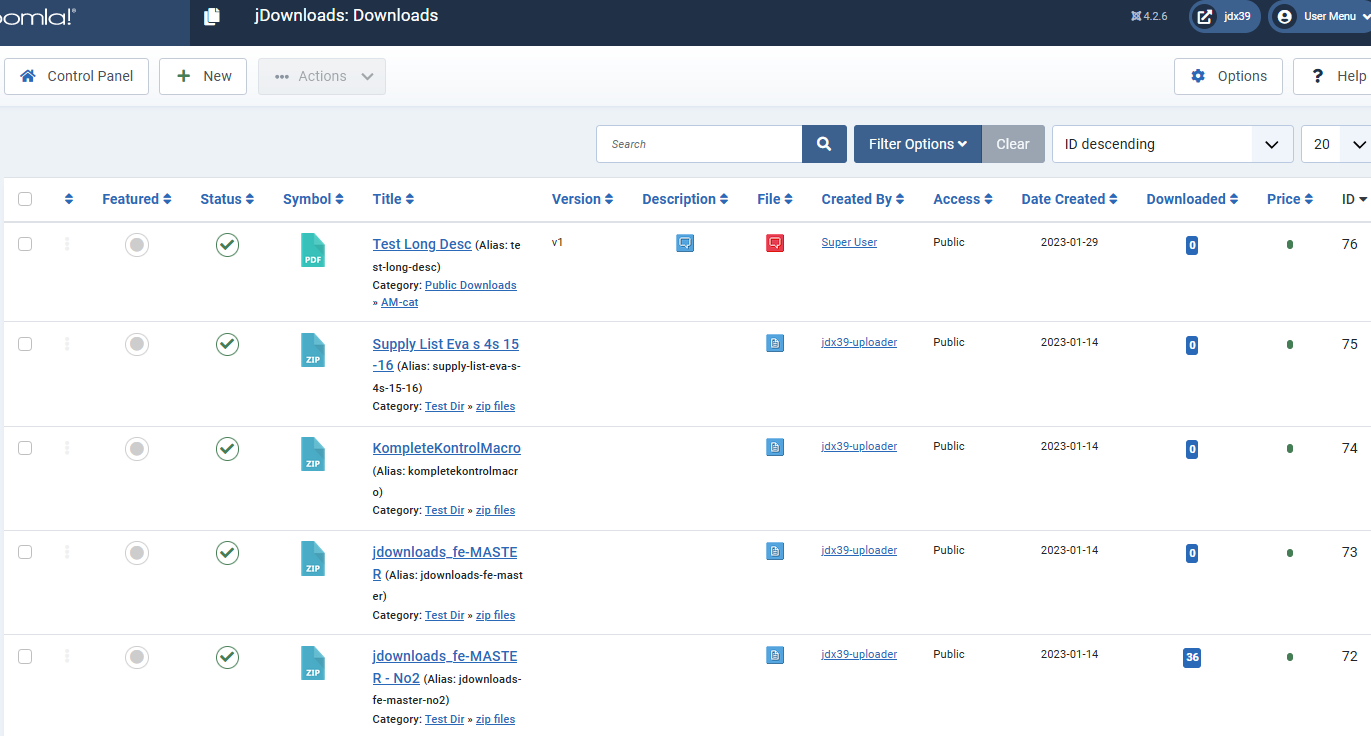Sort by the Created By column header
Image resolution: width=1371 pixels, height=736 pixels.
pyautogui.click(x=863, y=199)
